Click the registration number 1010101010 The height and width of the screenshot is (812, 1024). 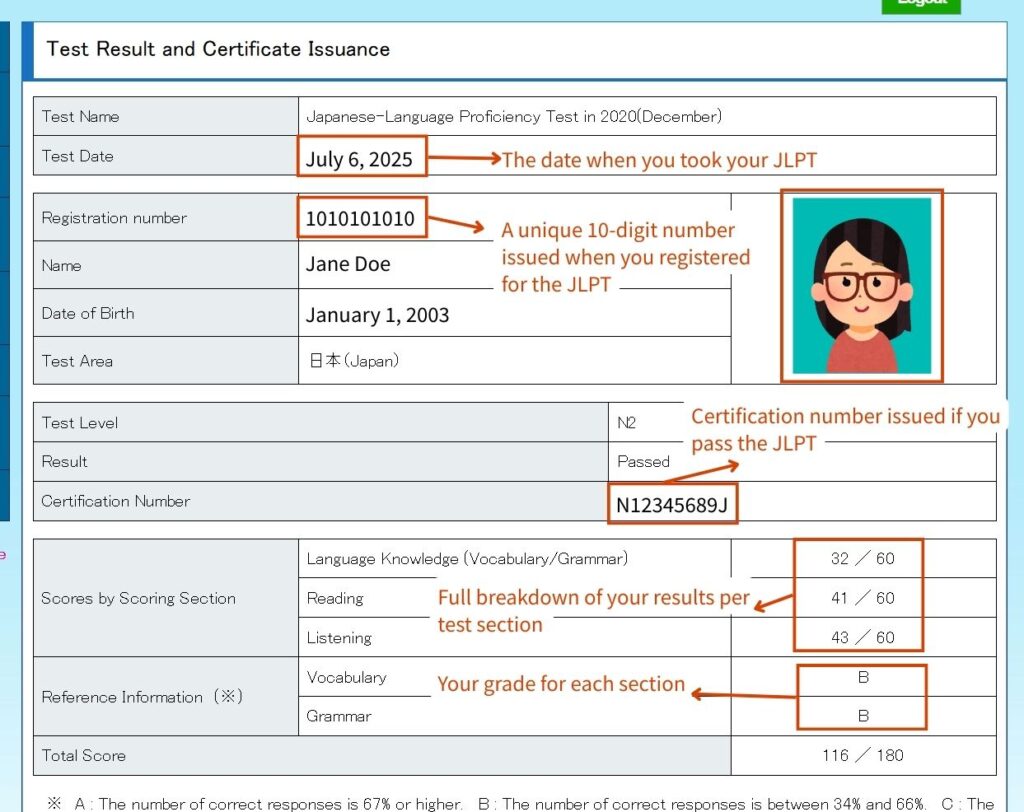360,218
